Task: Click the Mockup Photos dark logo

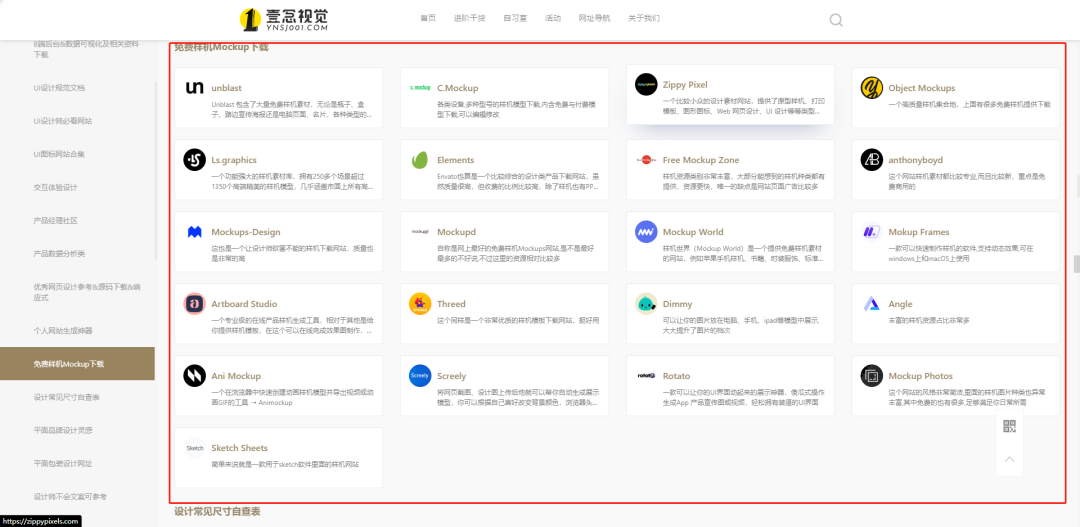Action: point(871,376)
